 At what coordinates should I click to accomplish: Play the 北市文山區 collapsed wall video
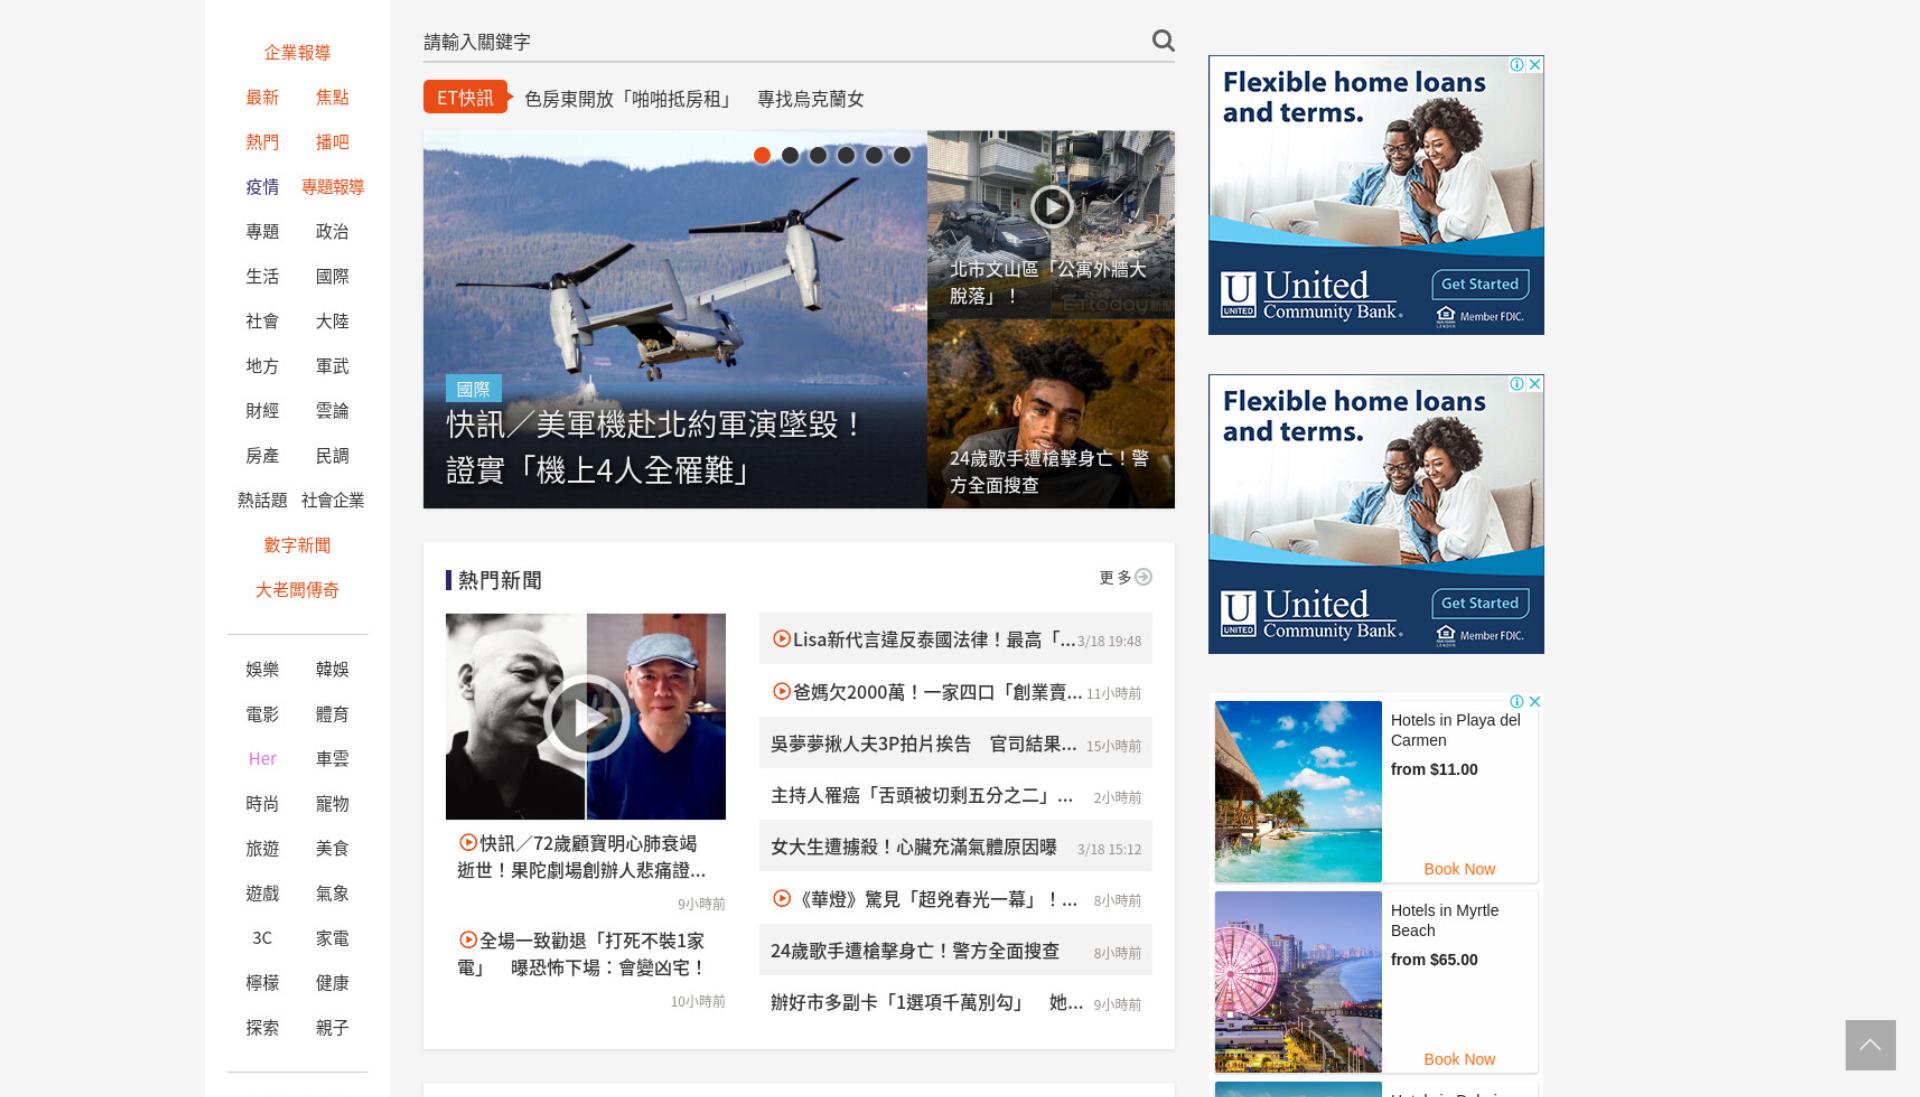pyautogui.click(x=1051, y=207)
